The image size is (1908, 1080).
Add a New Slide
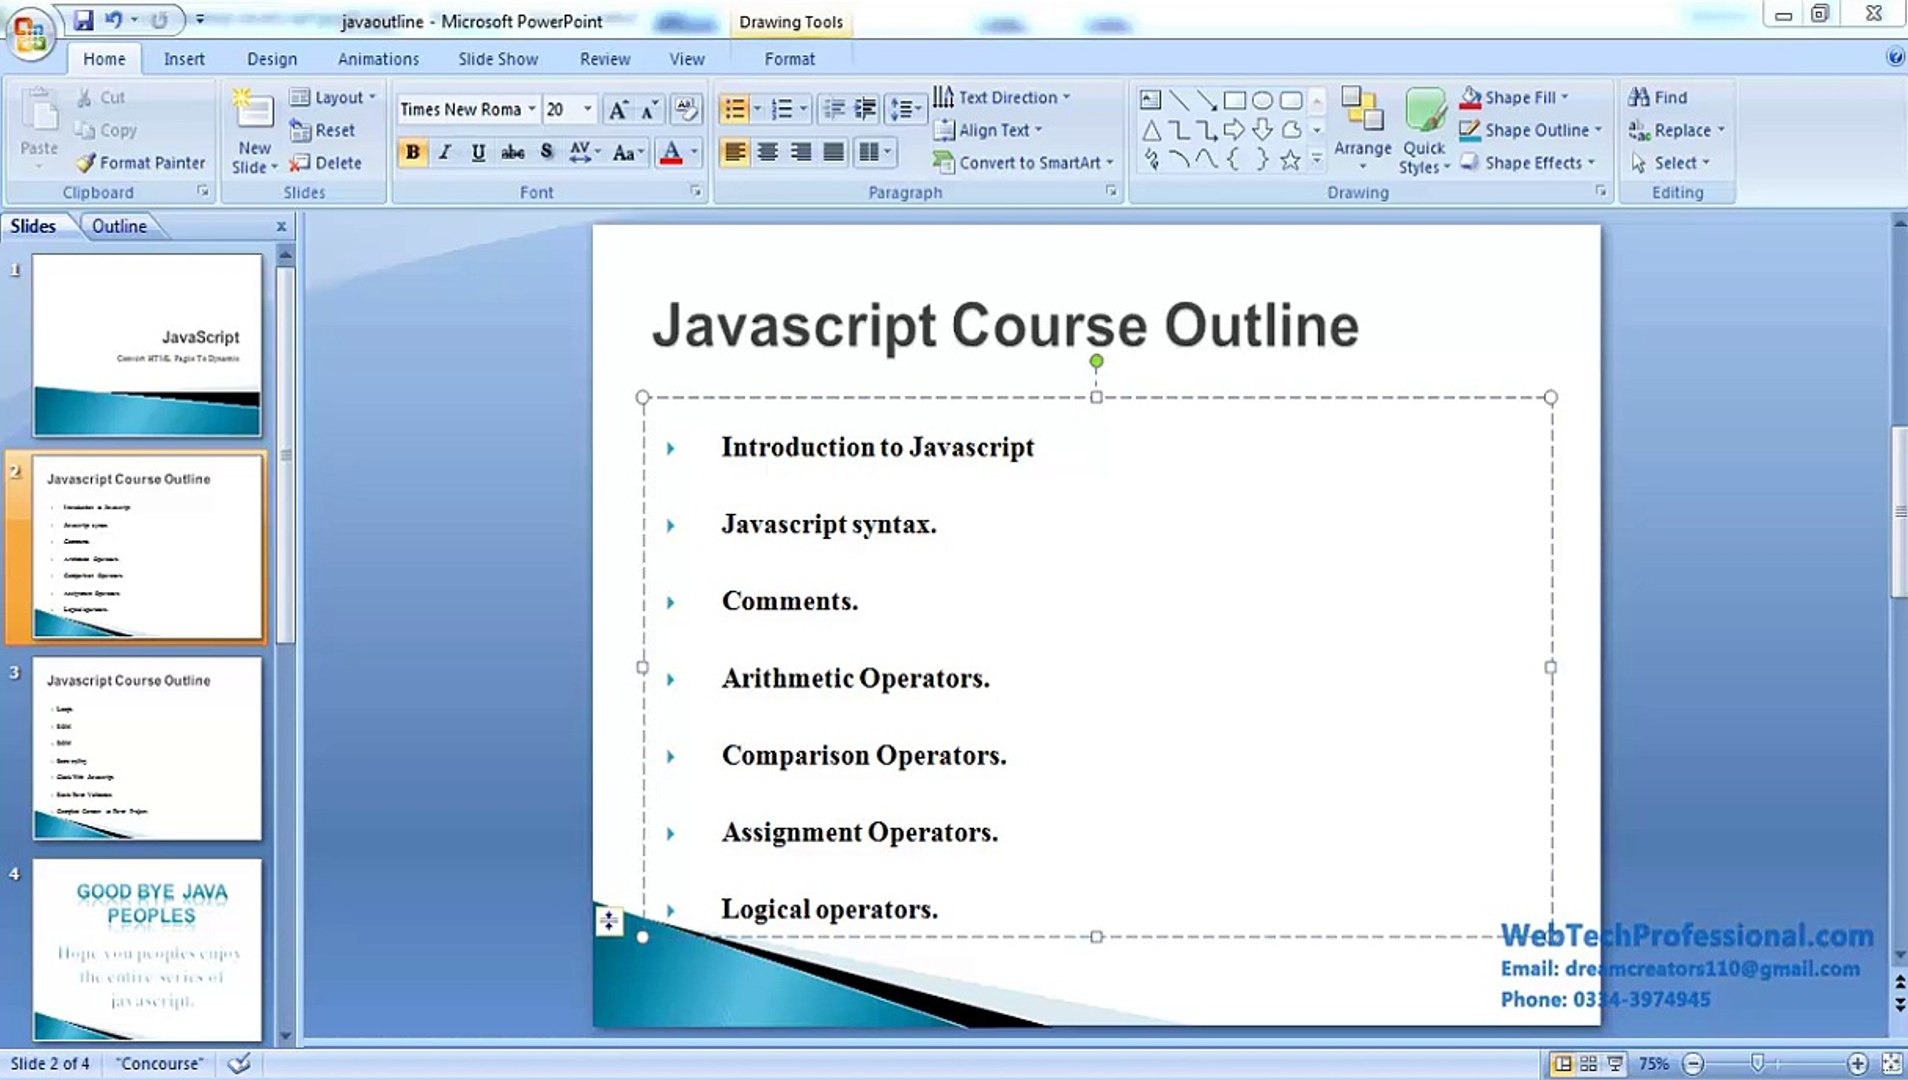pos(254,130)
